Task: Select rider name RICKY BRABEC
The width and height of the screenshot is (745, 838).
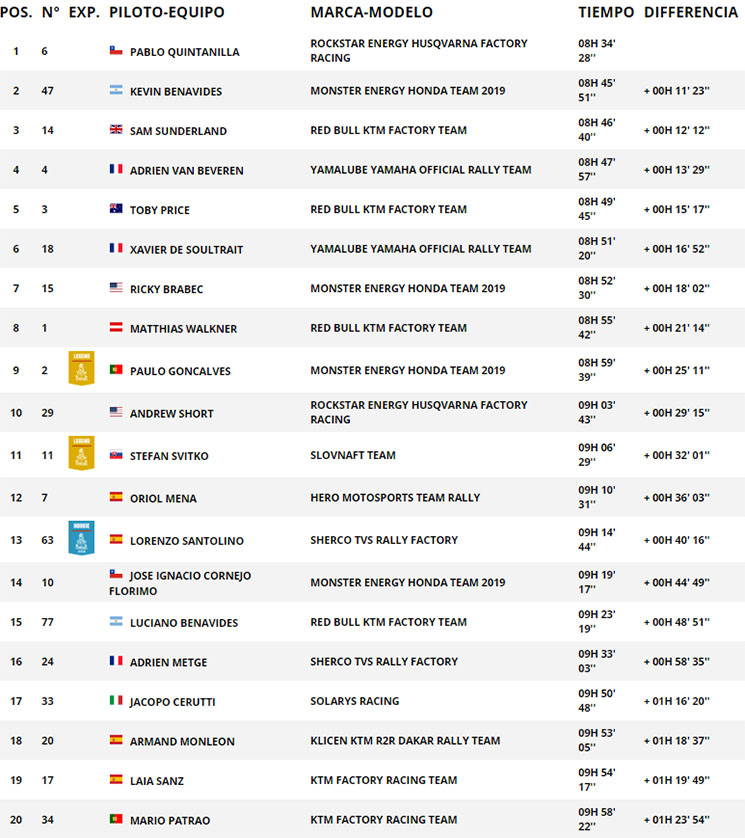Action: (x=166, y=290)
